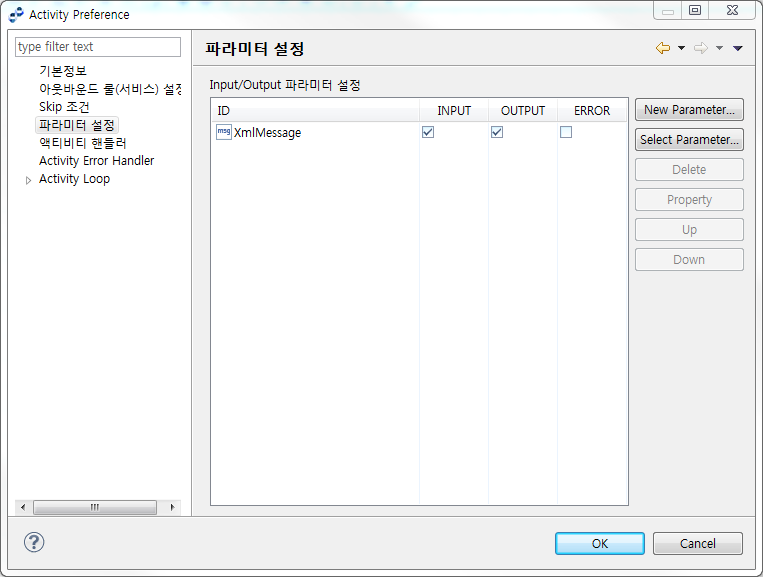Open 액티비티 핸들러 page
This screenshot has height=577, width=763.
pyautogui.click(x=83, y=143)
